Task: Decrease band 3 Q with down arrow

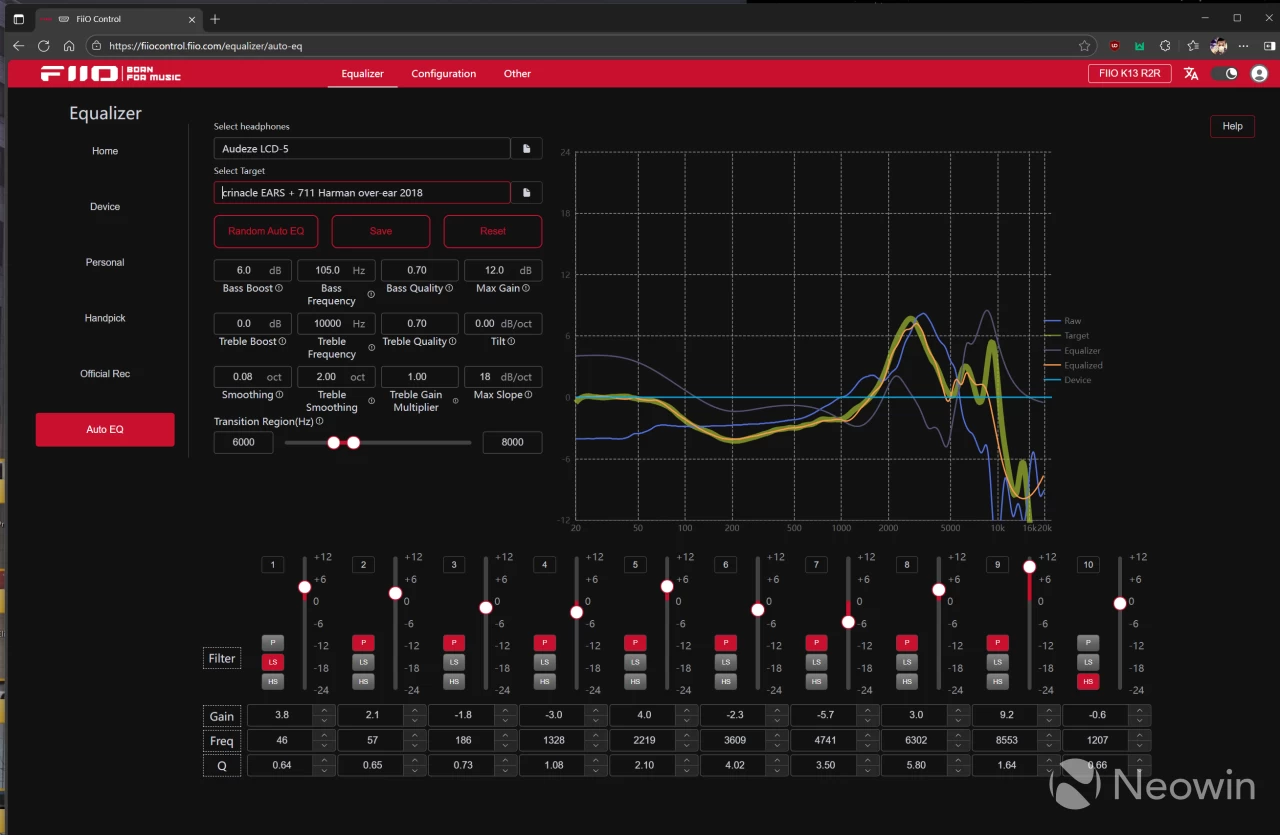Action: coord(505,770)
